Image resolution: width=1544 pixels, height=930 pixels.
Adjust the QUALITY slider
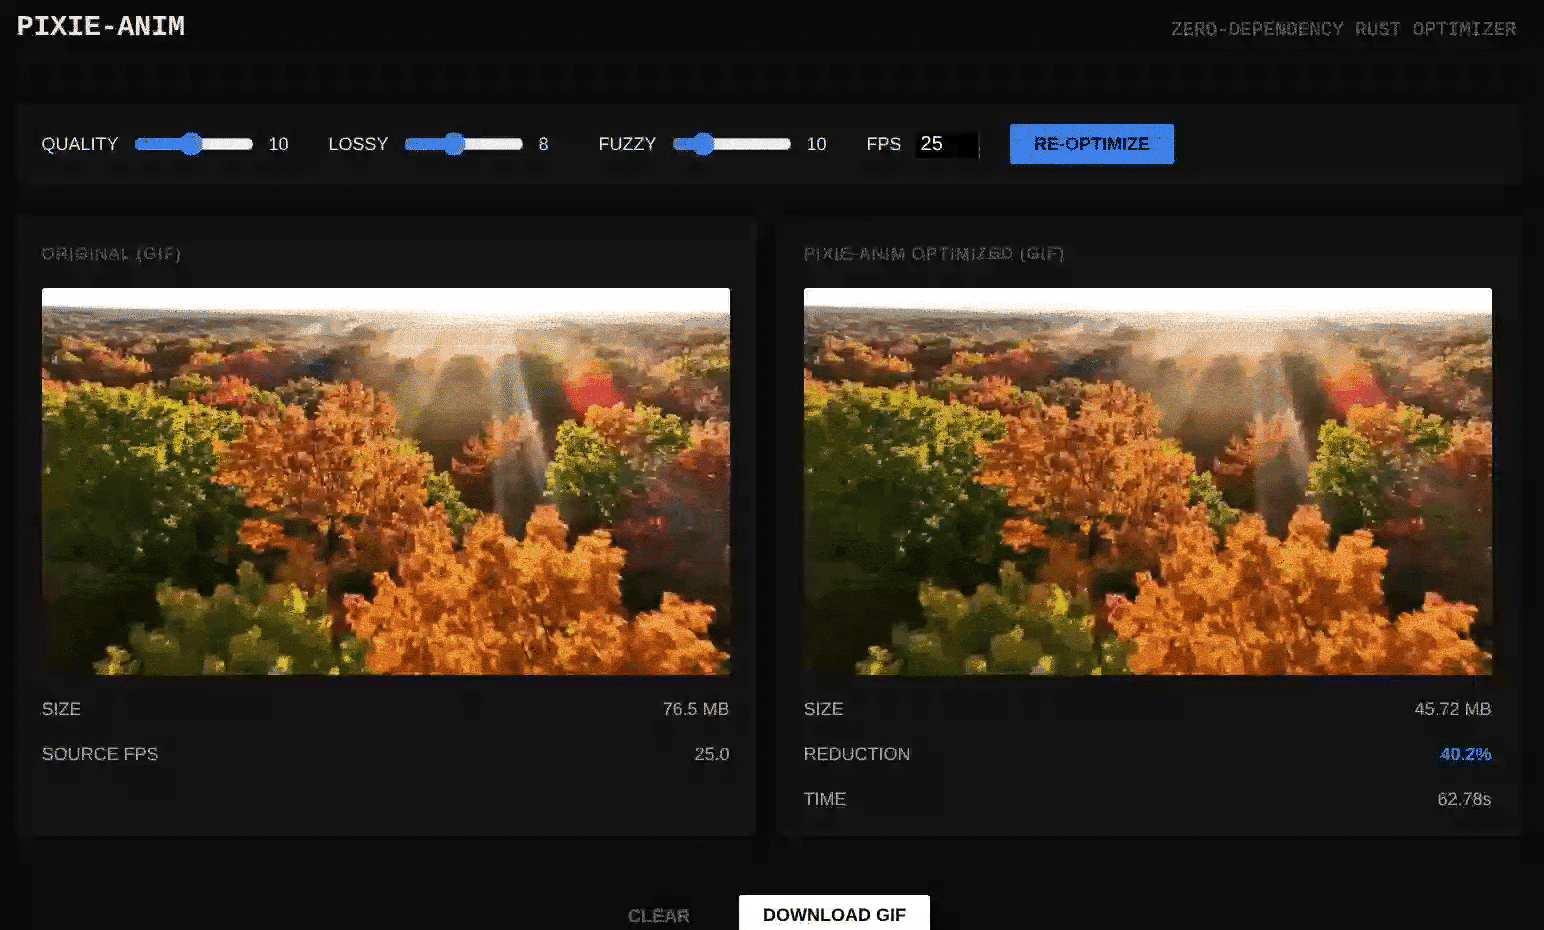tap(194, 144)
